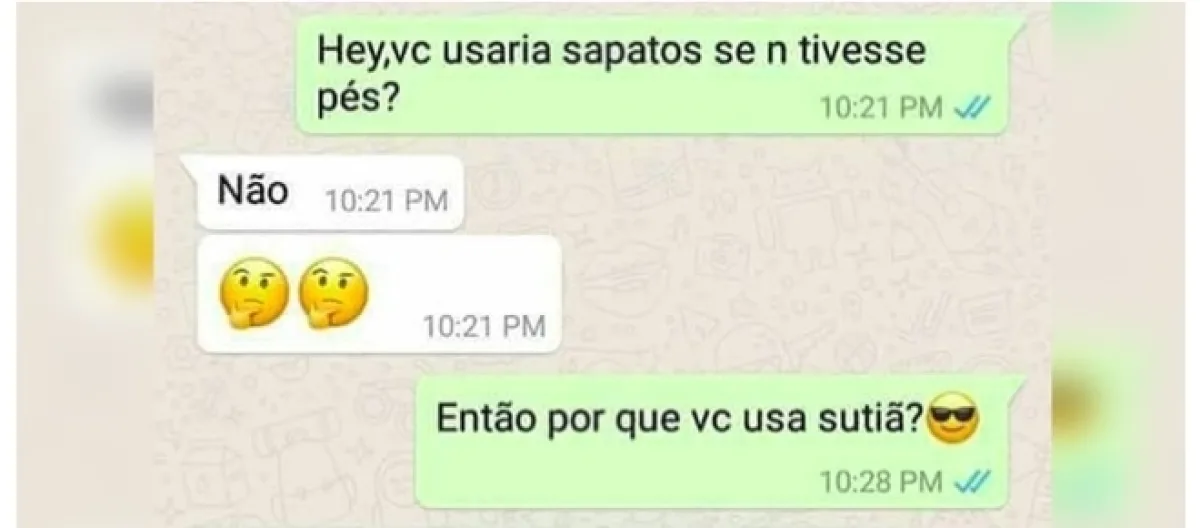Tap 10:21 PM timestamp on first green message
This screenshot has width=1200, height=528.
881,108
